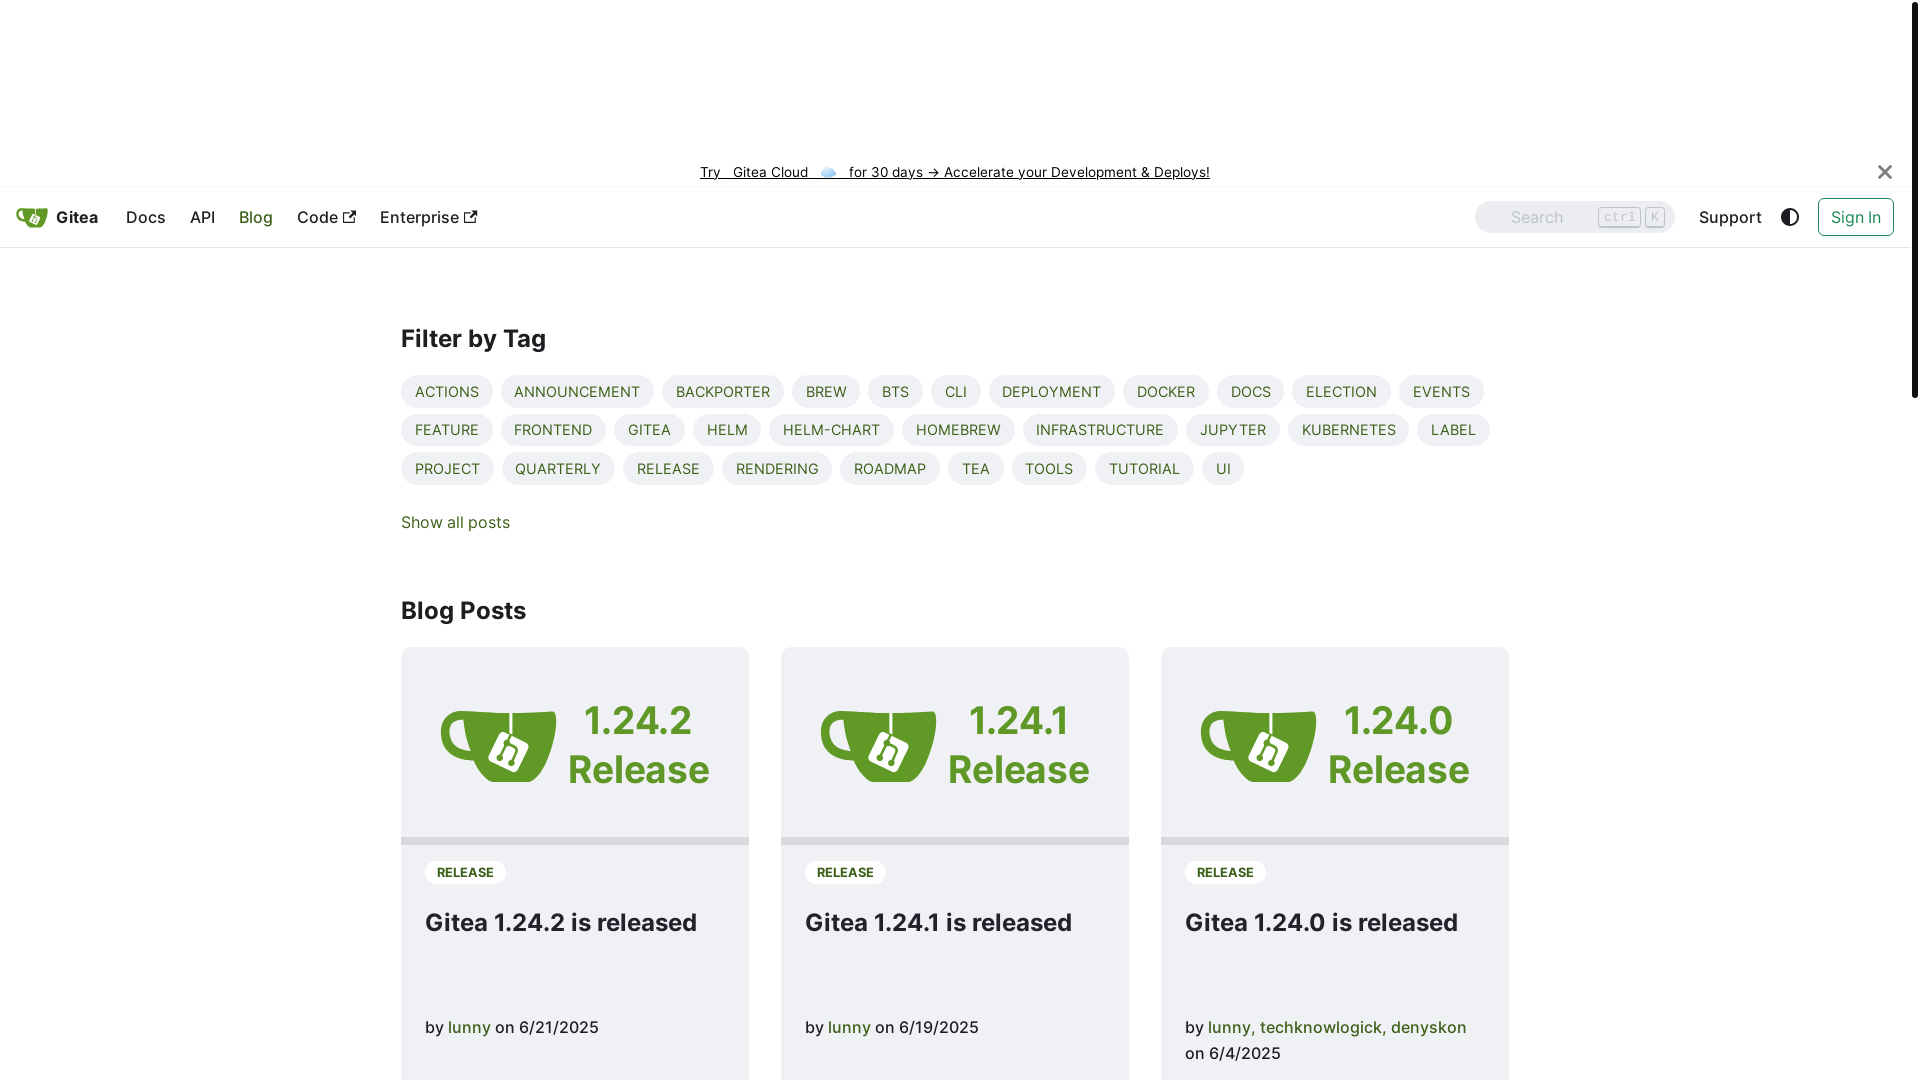
Task: Select the UI tag
Action: pos(1223,469)
